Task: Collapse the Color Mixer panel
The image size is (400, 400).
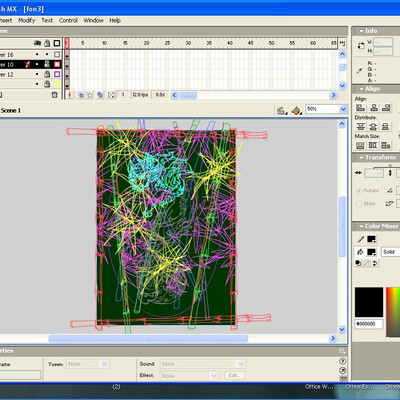Action: 361,226
